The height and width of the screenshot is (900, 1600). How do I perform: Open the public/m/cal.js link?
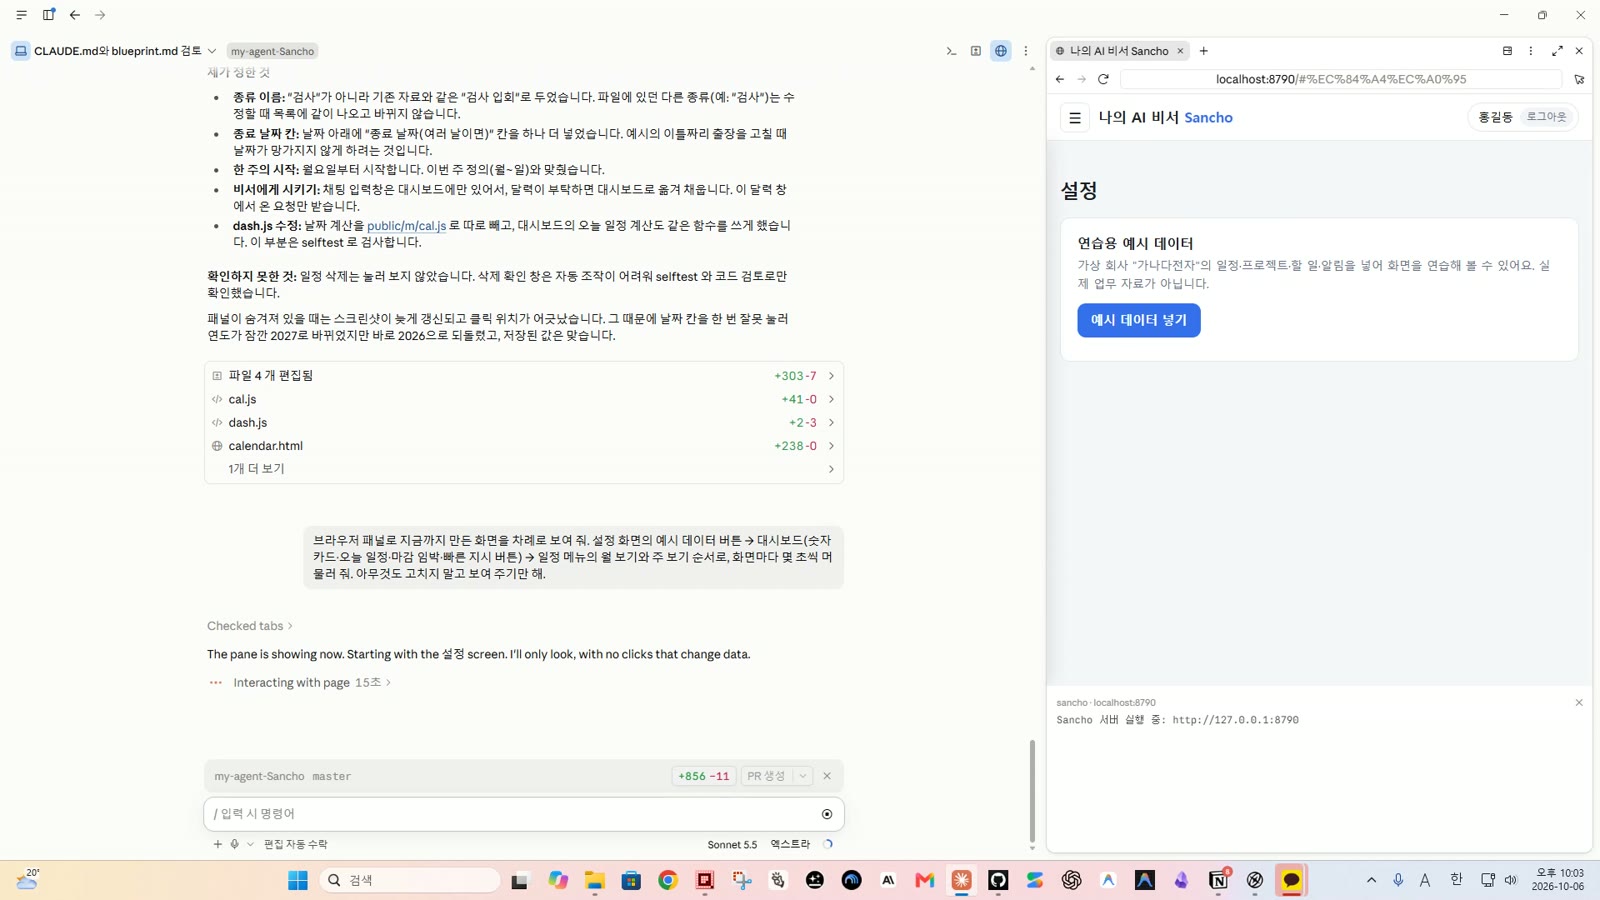pyautogui.click(x=406, y=226)
